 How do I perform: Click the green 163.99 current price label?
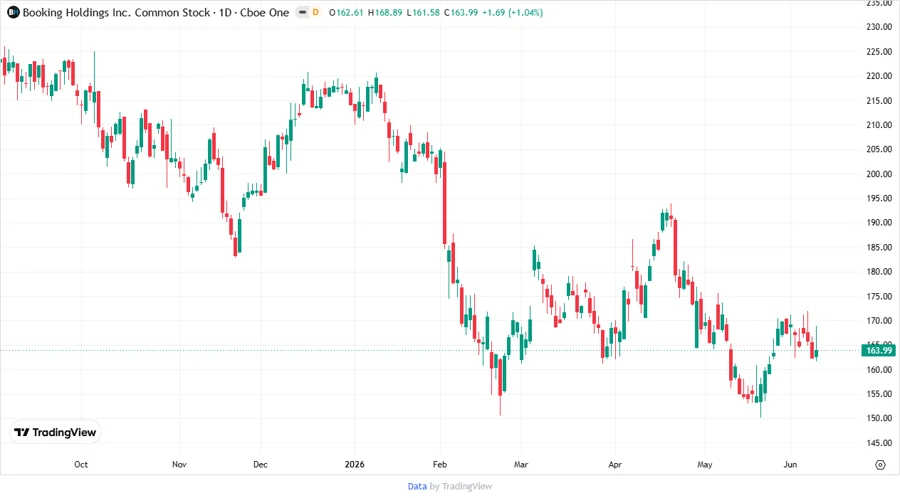click(879, 351)
